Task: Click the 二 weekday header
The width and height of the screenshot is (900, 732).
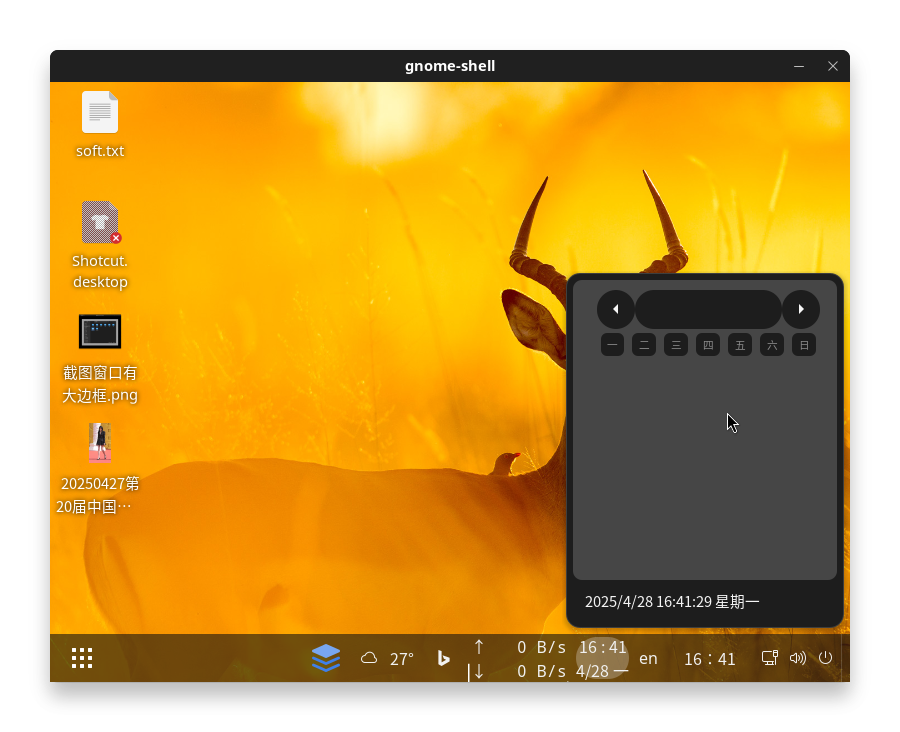Action: 644,345
